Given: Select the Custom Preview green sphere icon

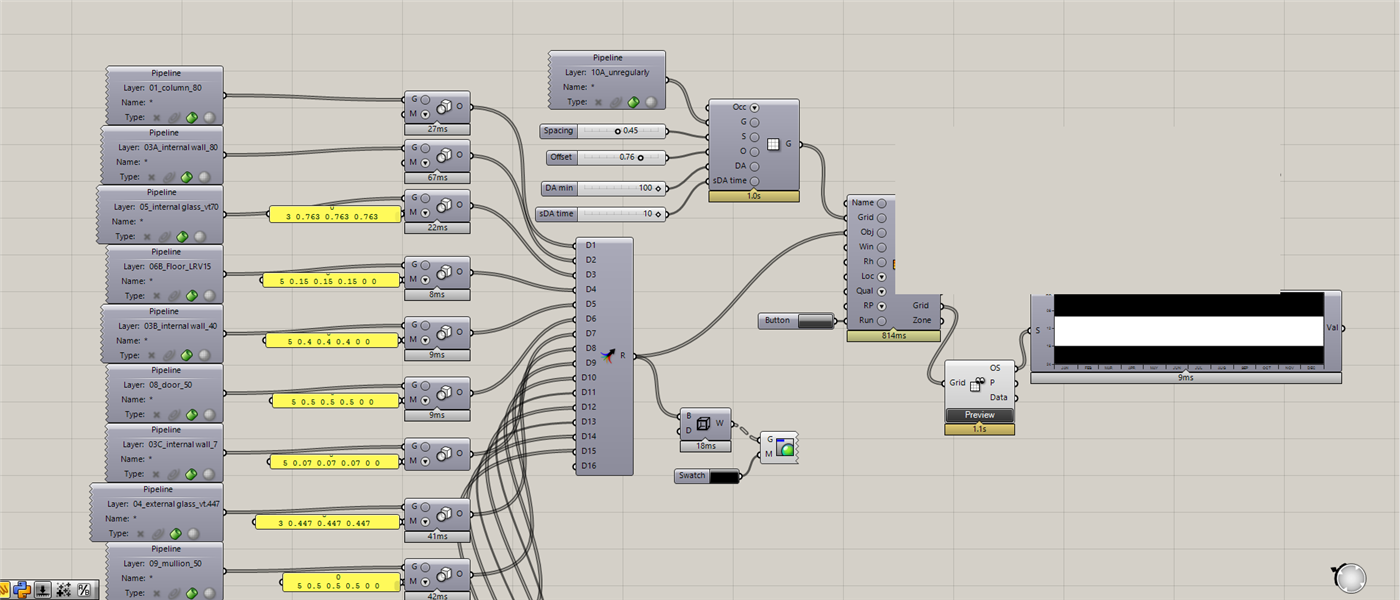Looking at the screenshot, I should pyautogui.click(x=786, y=447).
